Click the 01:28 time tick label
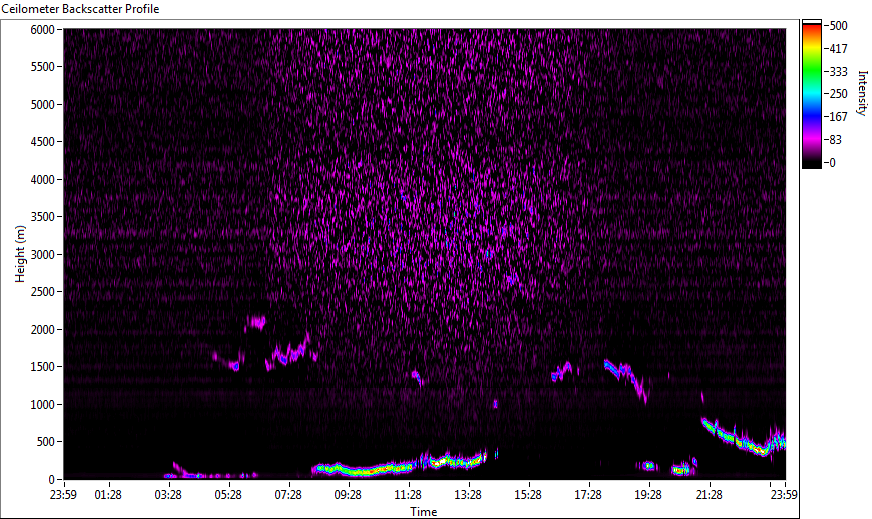 click(x=108, y=495)
